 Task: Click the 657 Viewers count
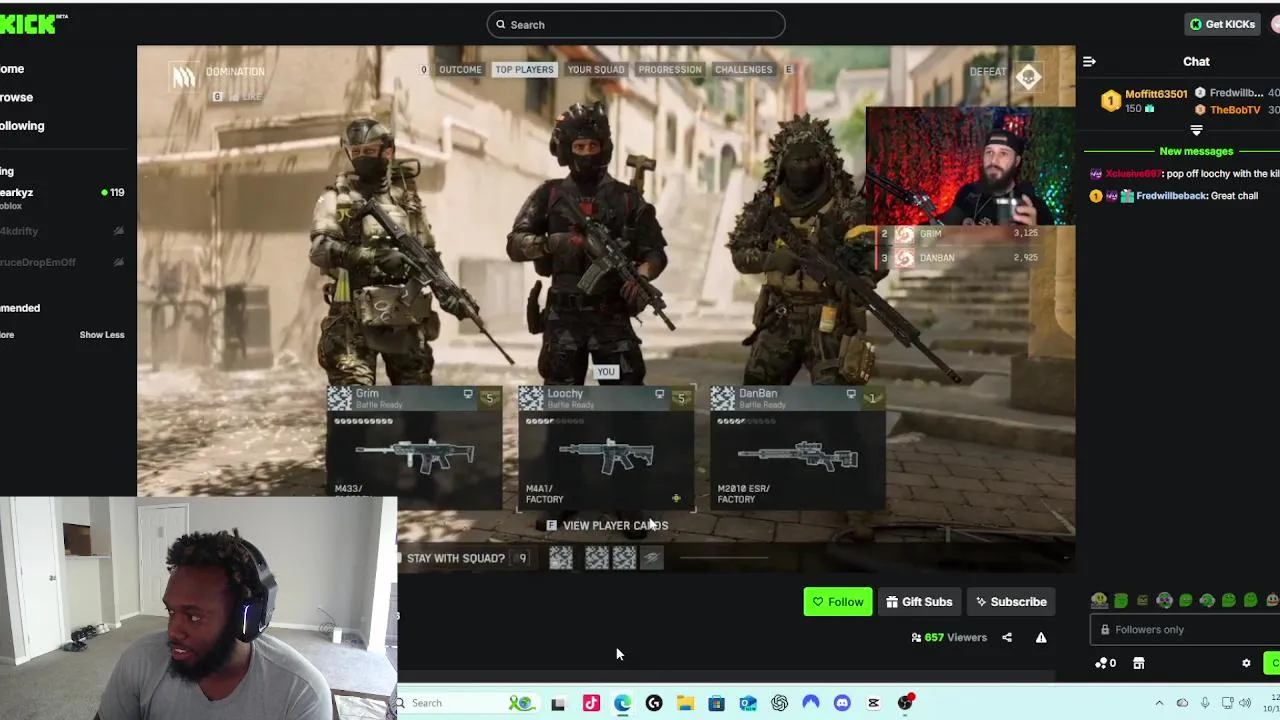(949, 638)
